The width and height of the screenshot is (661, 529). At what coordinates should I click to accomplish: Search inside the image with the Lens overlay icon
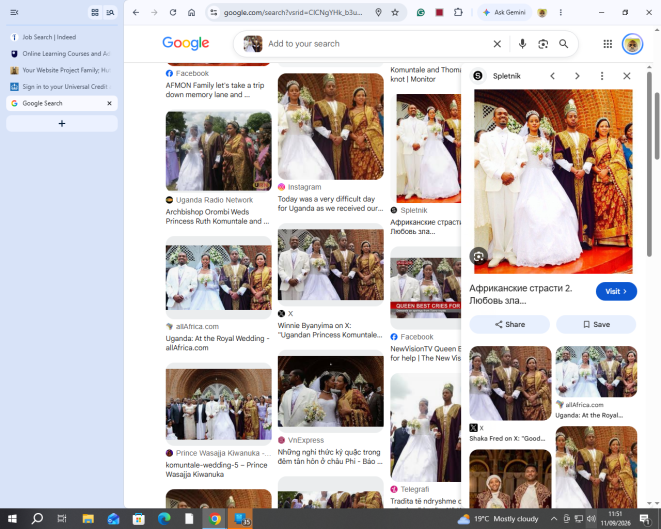click(x=478, y=256)
